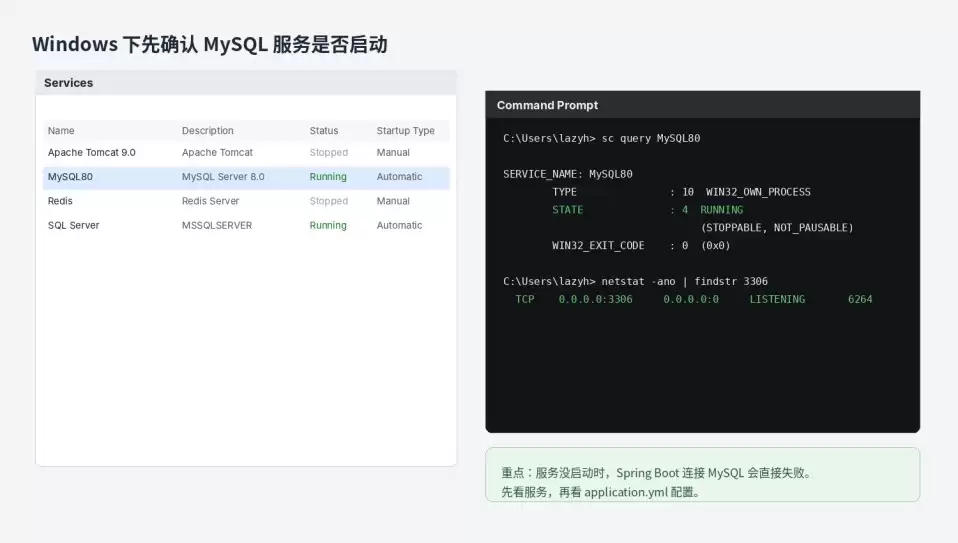The height and width of the screenshot is (543, 958).
Task: Click the note line mentioning application.yml
Action: point(601,492)
